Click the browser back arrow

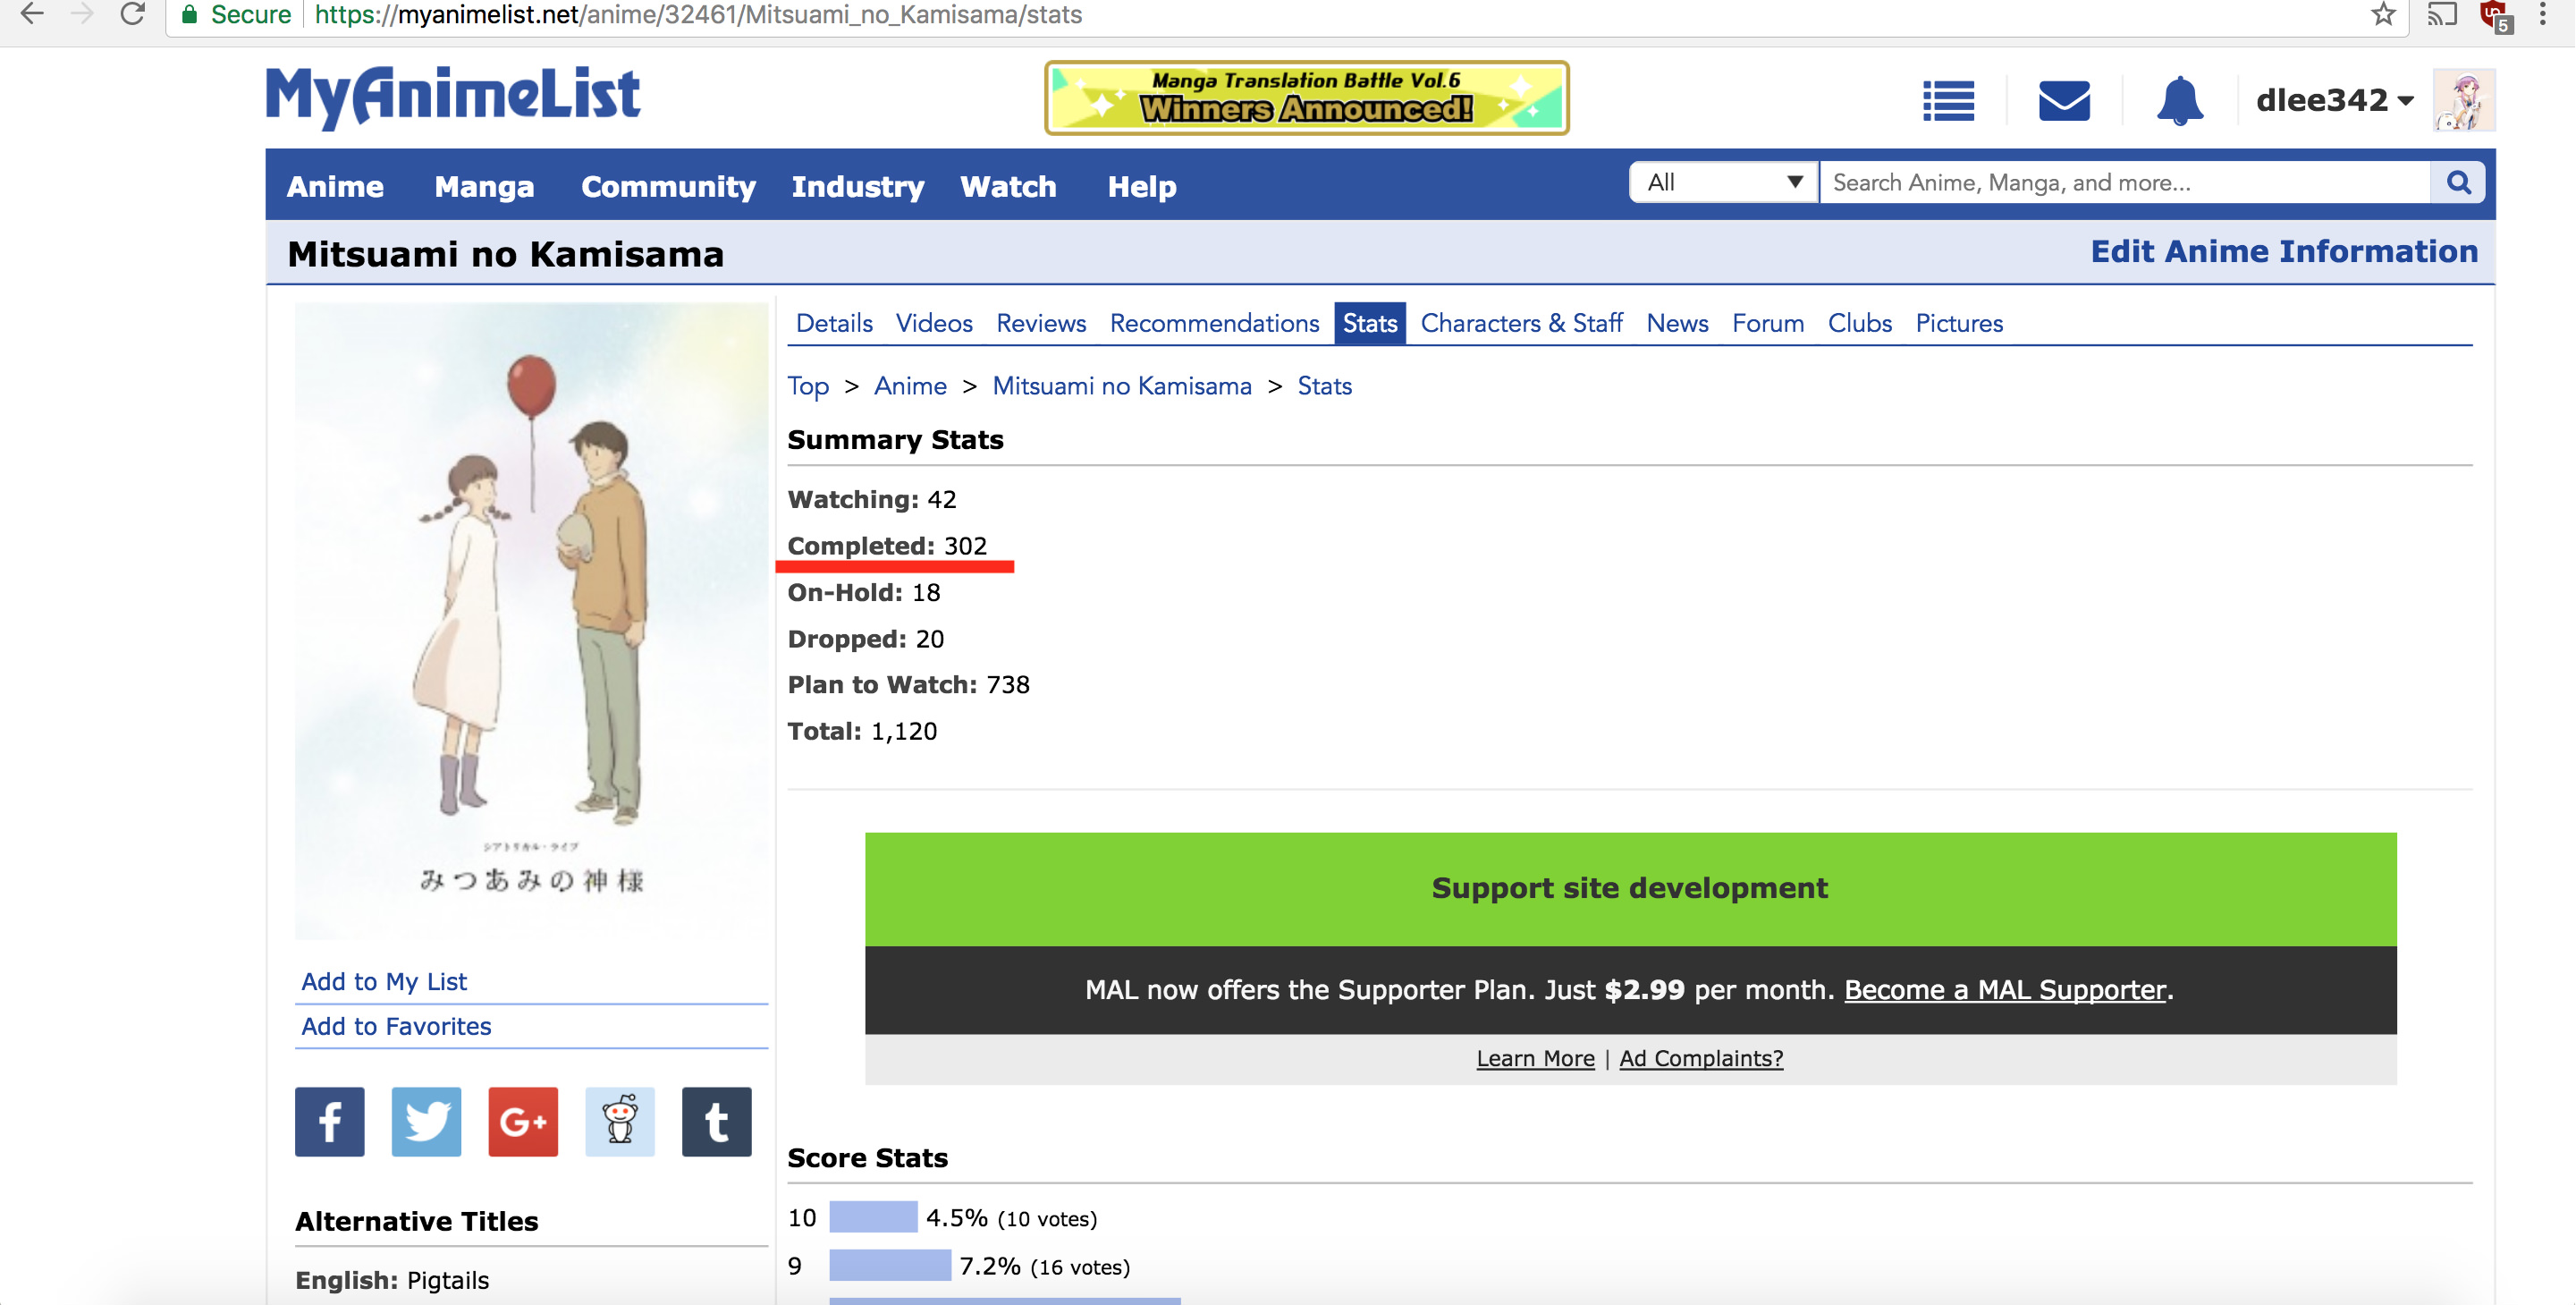pyautogui.click(x=31, y=14)
